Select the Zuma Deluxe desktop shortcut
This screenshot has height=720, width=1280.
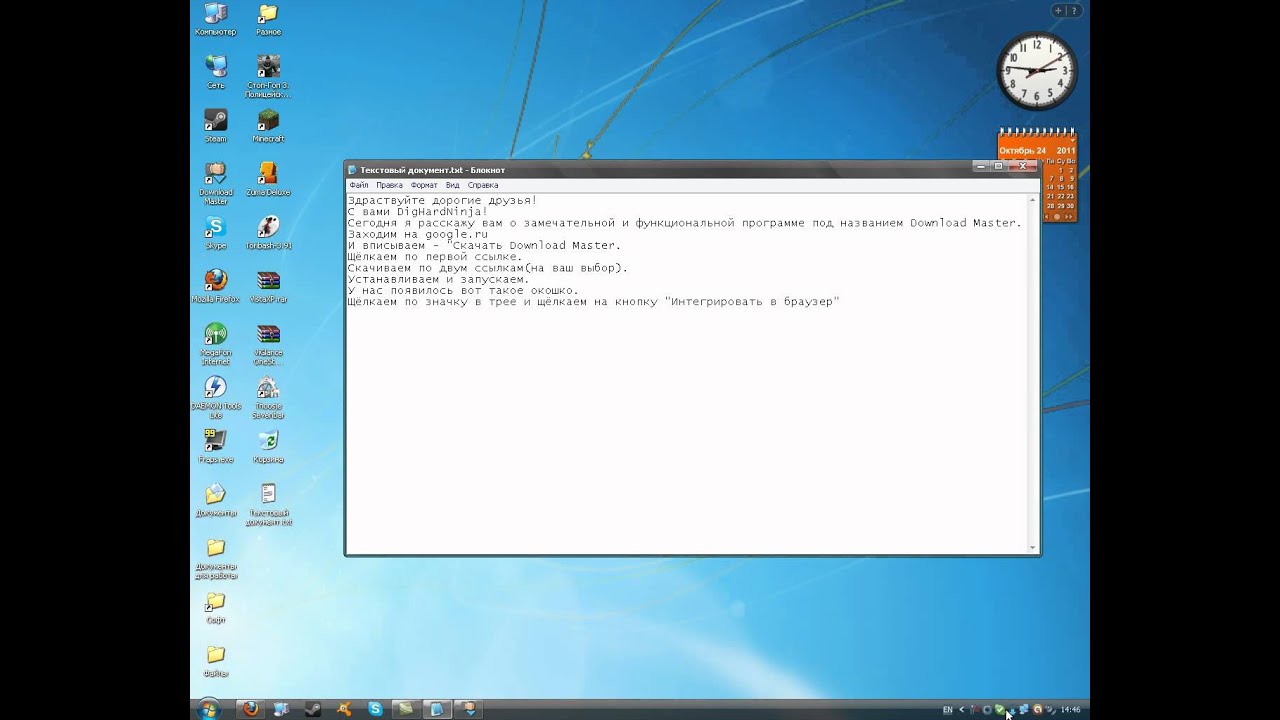coord(268,179)
